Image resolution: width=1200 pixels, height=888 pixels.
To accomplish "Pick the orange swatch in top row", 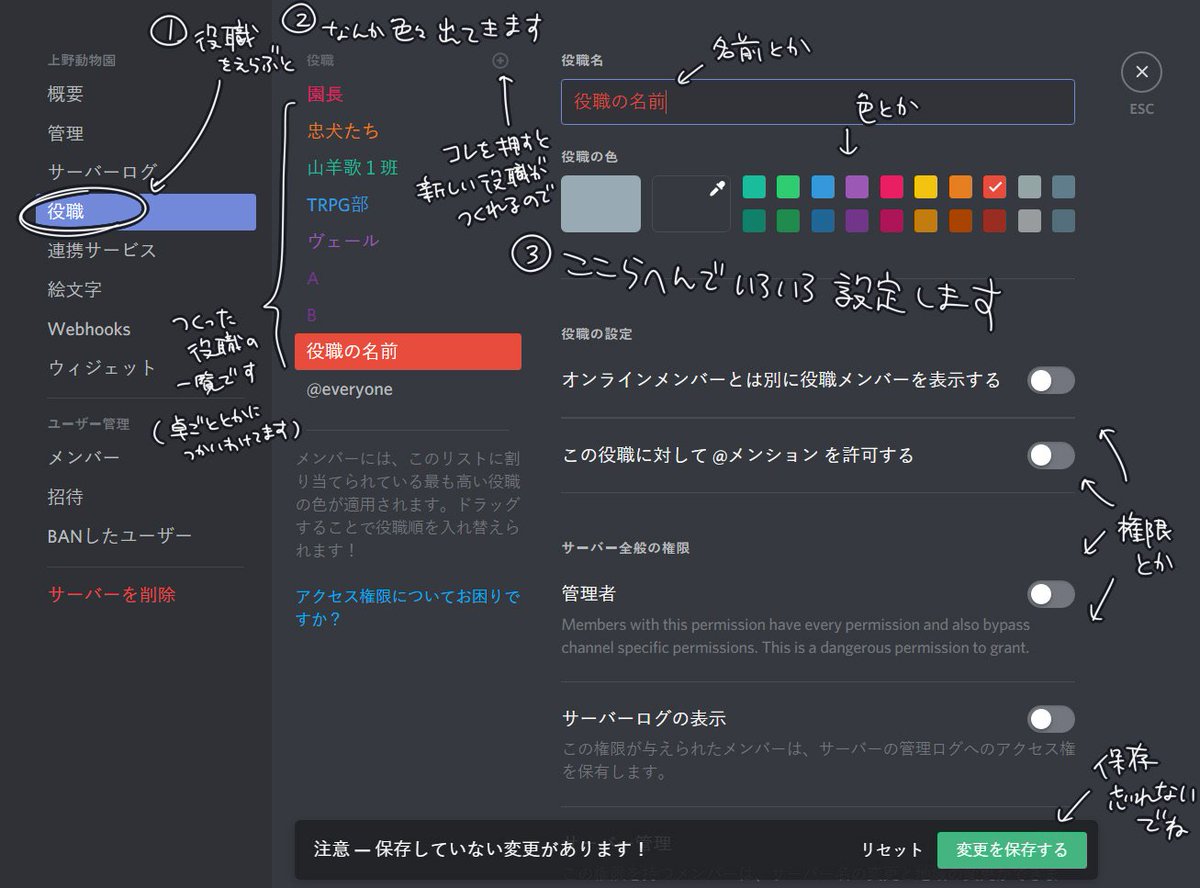I will point(960,188).
